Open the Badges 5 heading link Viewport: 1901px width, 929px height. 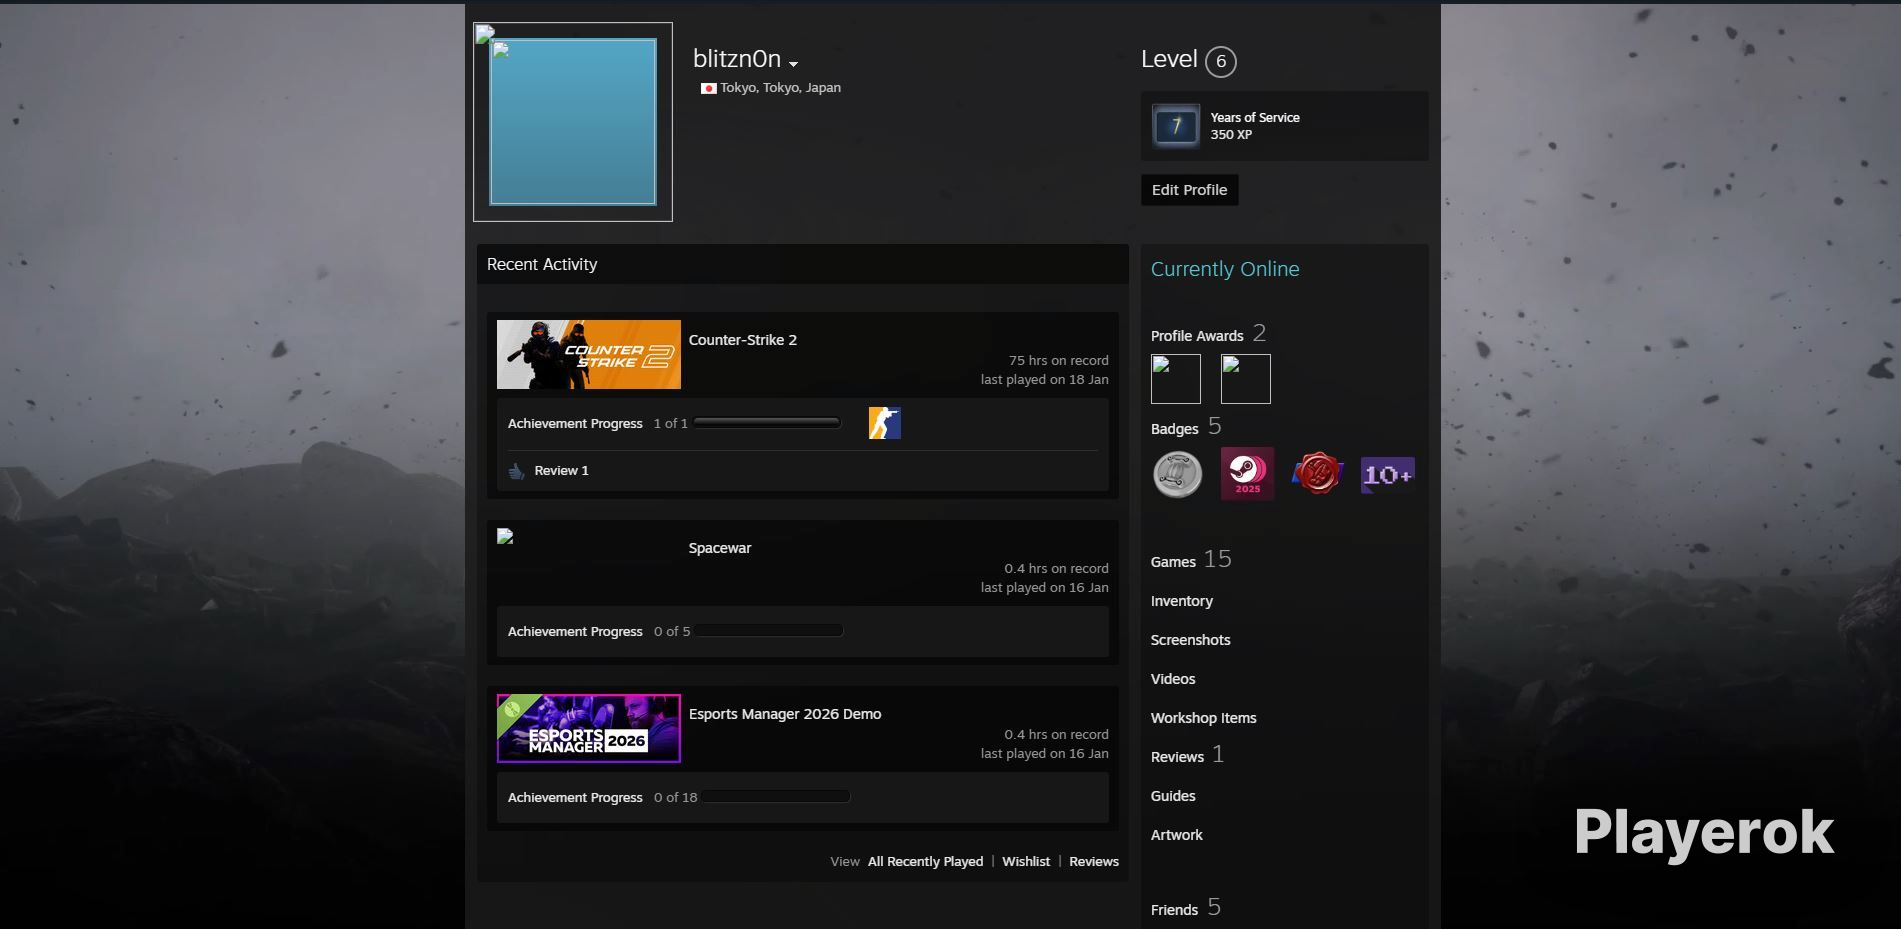click(1185, 427)
